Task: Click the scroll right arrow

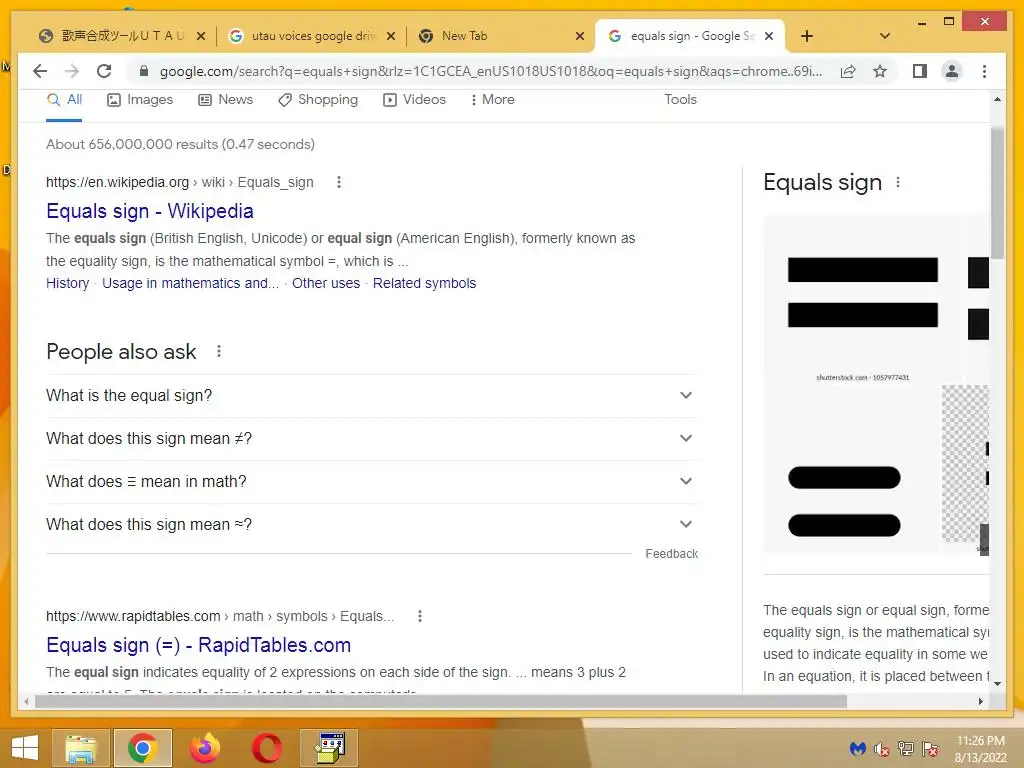Action: pos(980,702)
